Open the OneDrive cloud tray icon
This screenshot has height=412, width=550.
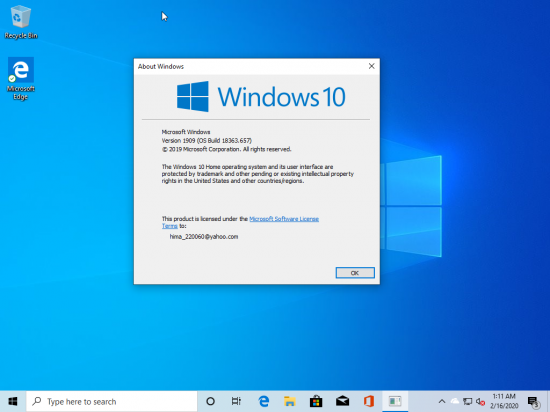[455, 401]
